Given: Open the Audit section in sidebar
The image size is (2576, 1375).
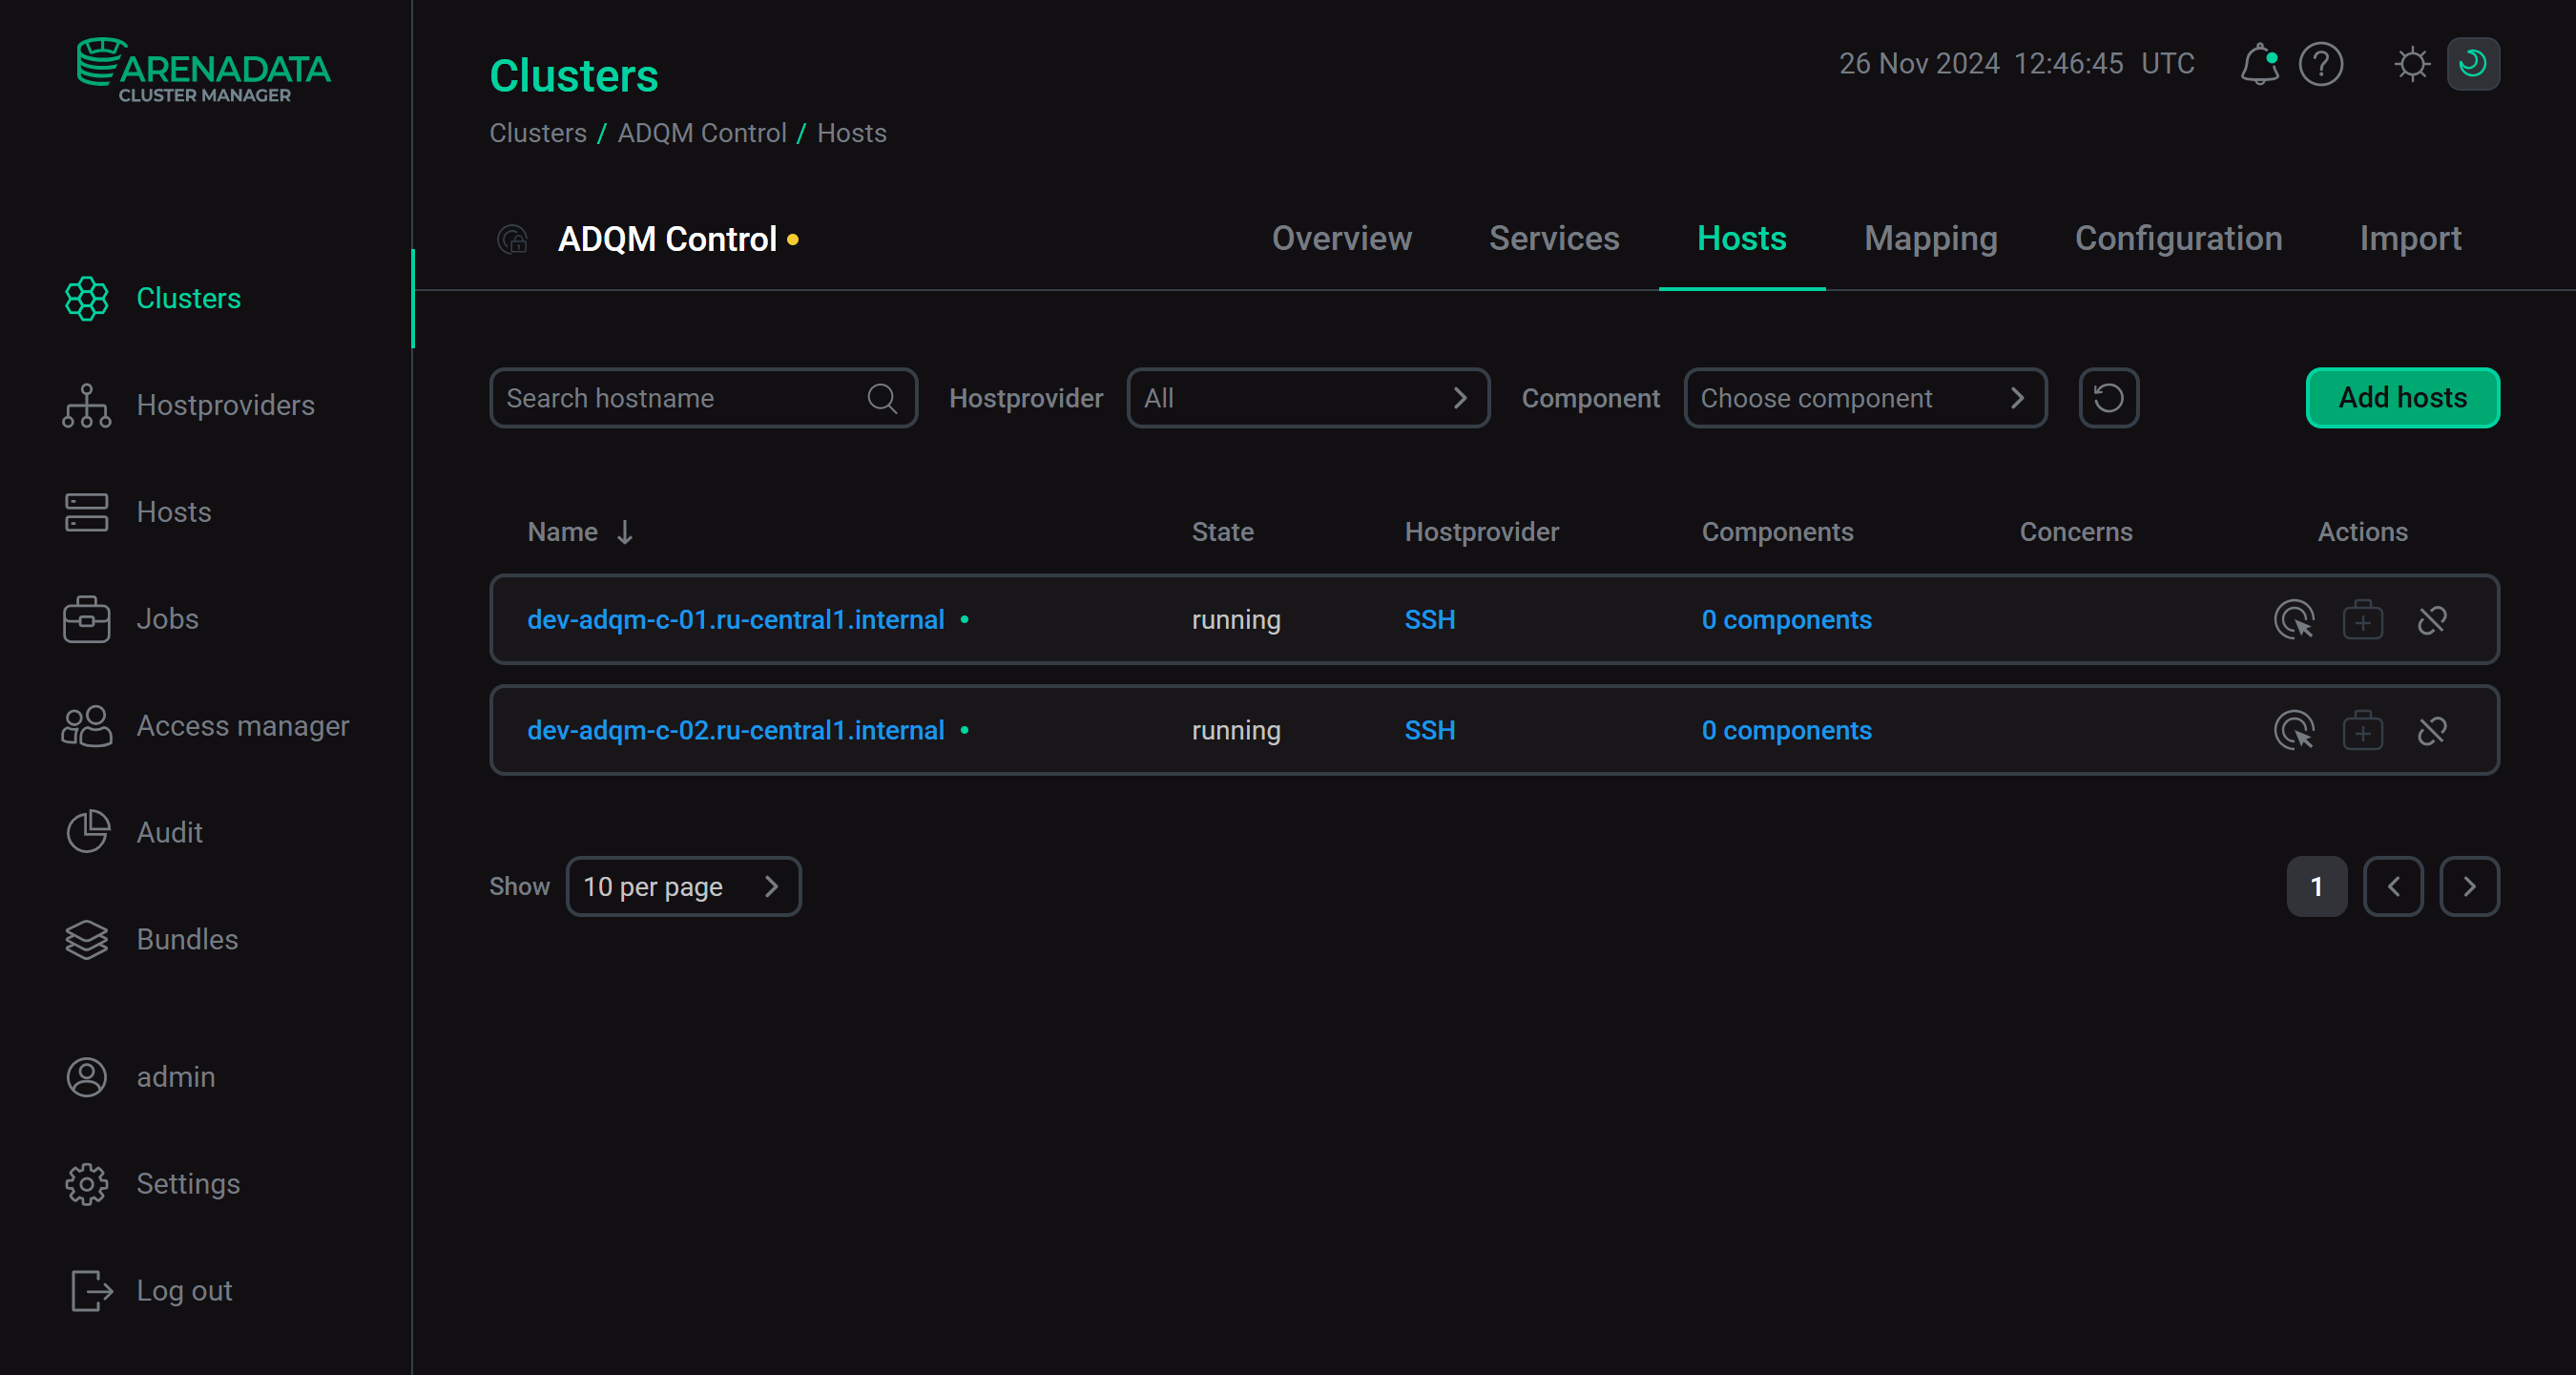Looking at the screenshot, I should pos(169,831).
